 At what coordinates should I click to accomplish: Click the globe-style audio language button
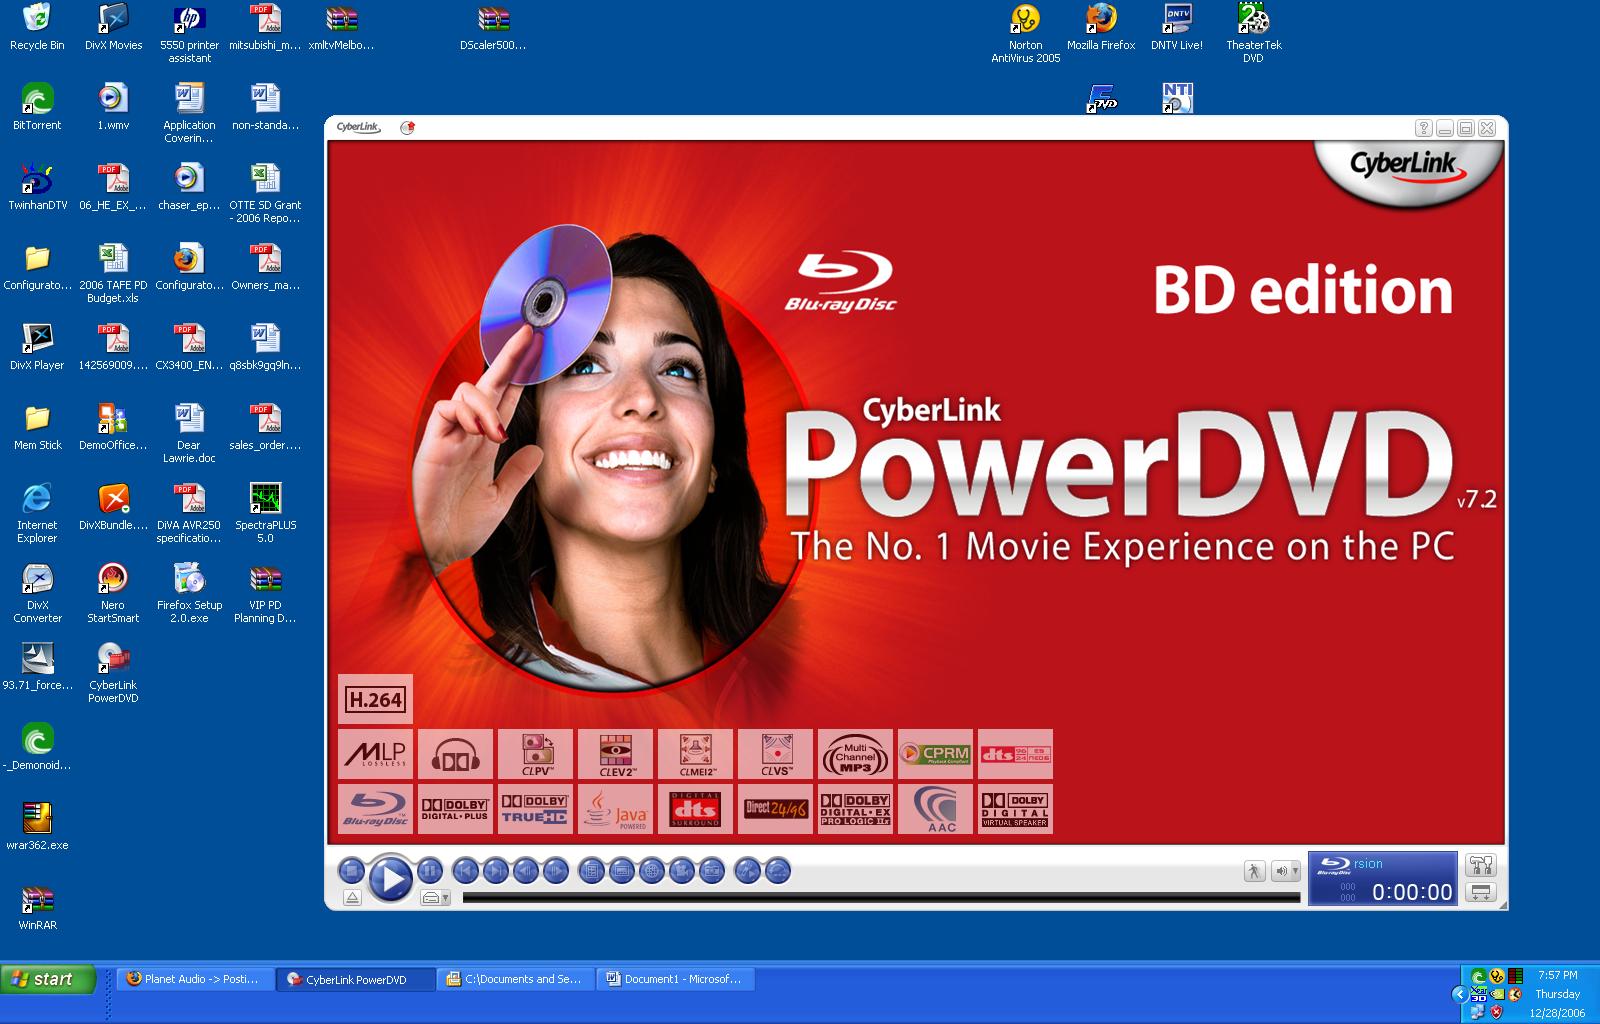(651, 870)
